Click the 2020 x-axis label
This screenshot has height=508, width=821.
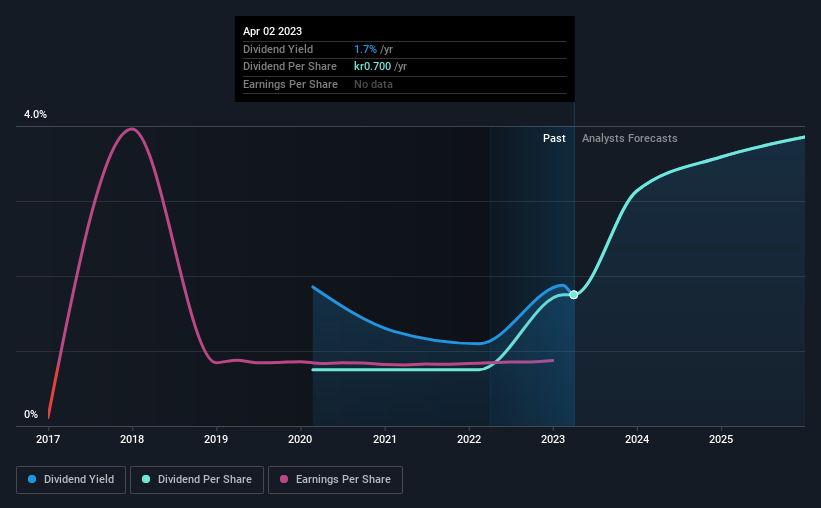tap(300, 439)
